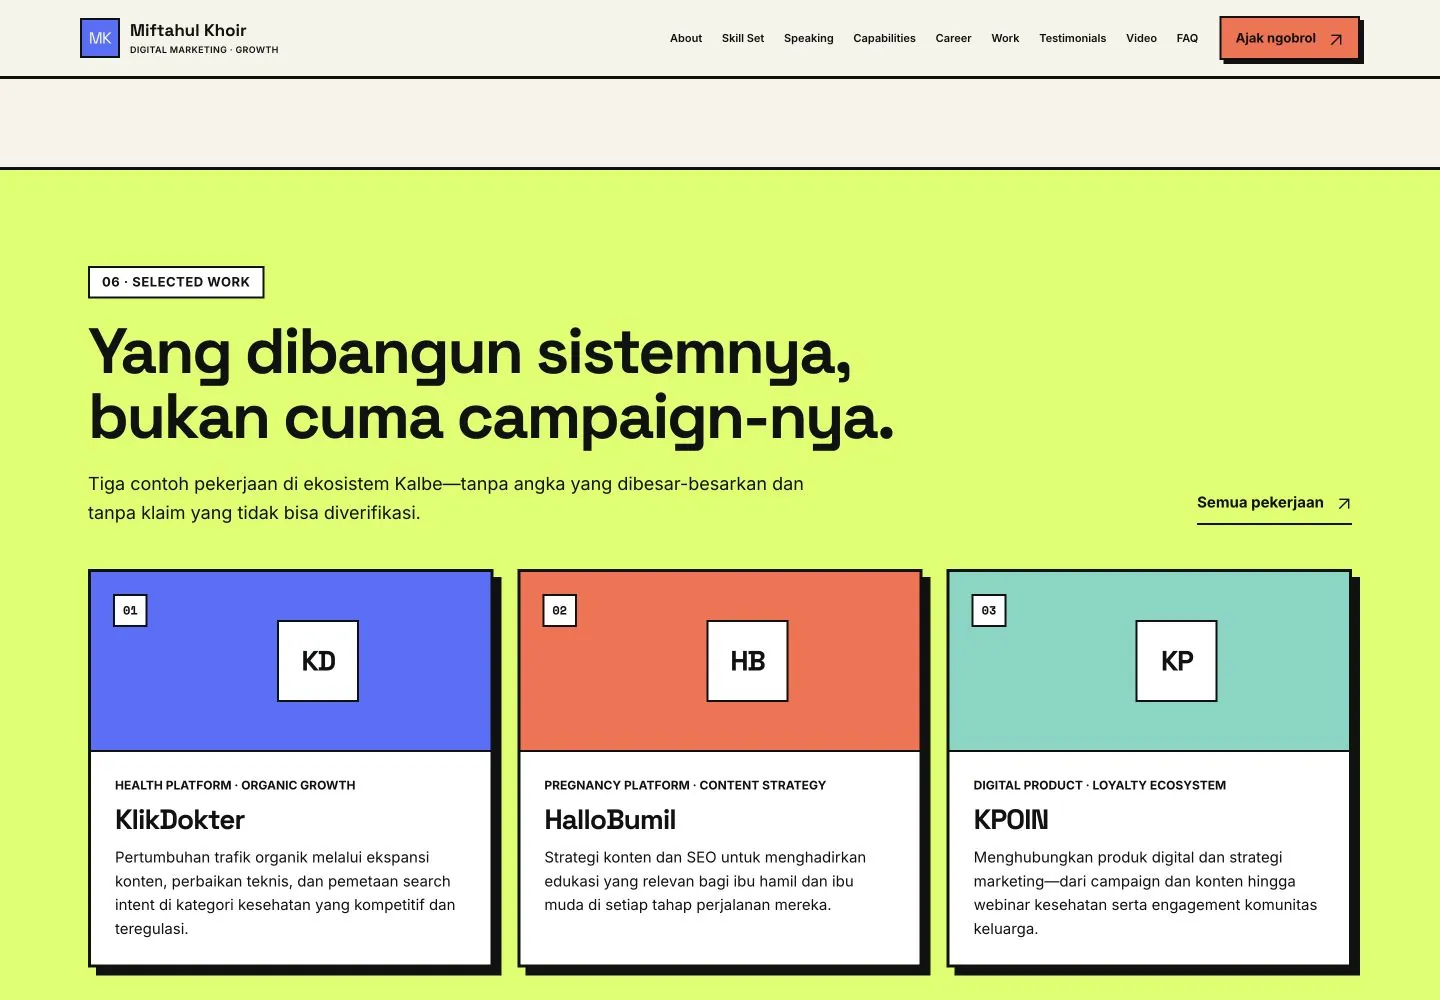This screenshot has height=1000, width=1440.
Task: Click the arrow icon in Ajak ngobrol button
Action: pyautogui.click(x=1336, y=39)
